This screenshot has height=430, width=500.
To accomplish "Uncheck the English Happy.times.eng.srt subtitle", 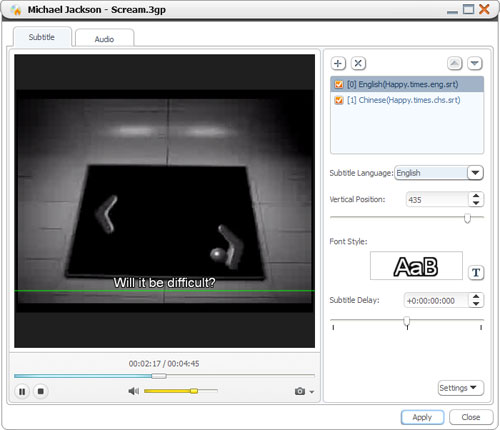I will (339, 85).
